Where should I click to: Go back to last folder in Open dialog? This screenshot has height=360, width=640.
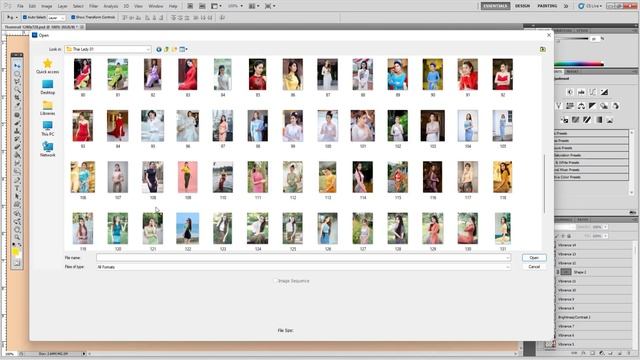(x=159, y=49)
